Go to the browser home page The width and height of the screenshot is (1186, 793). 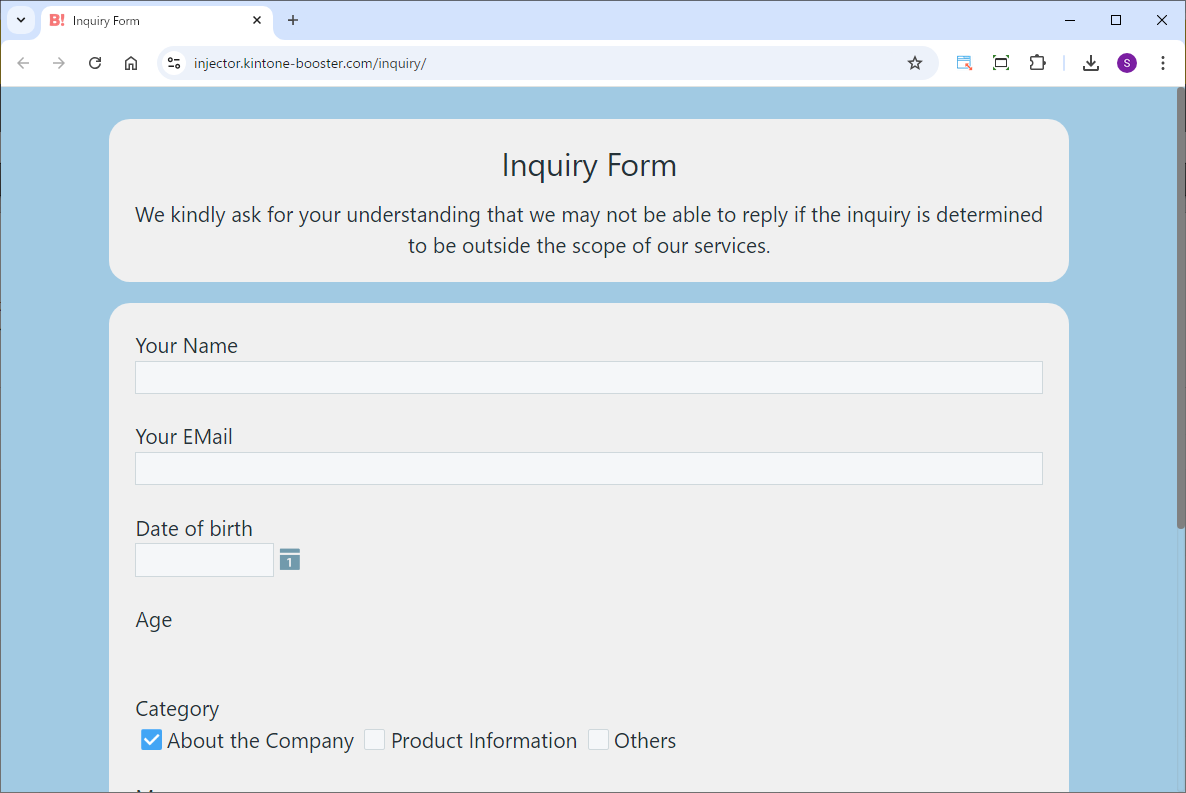click(x=131, y=63)
